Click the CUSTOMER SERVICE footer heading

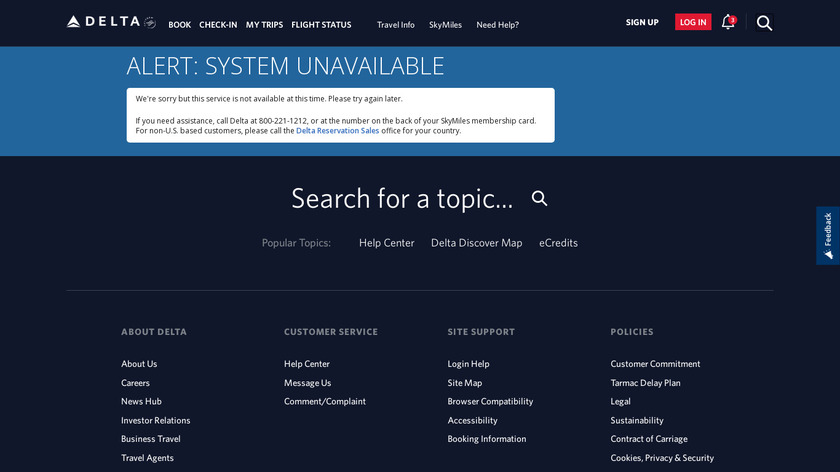331,332
